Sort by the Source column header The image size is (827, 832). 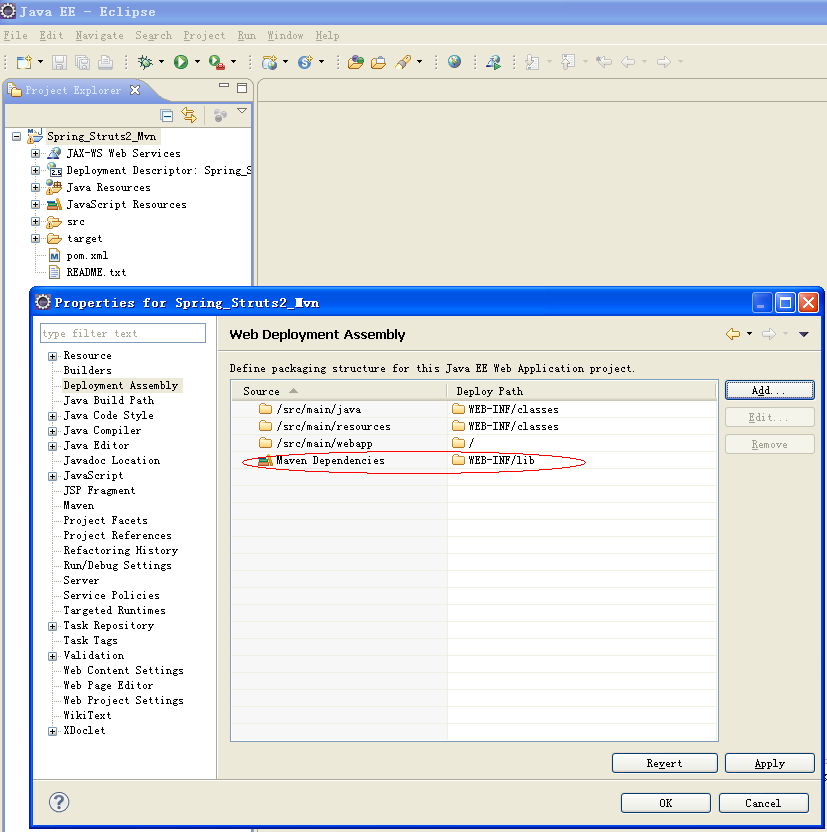pyautogui.click(x=339, y=391)
